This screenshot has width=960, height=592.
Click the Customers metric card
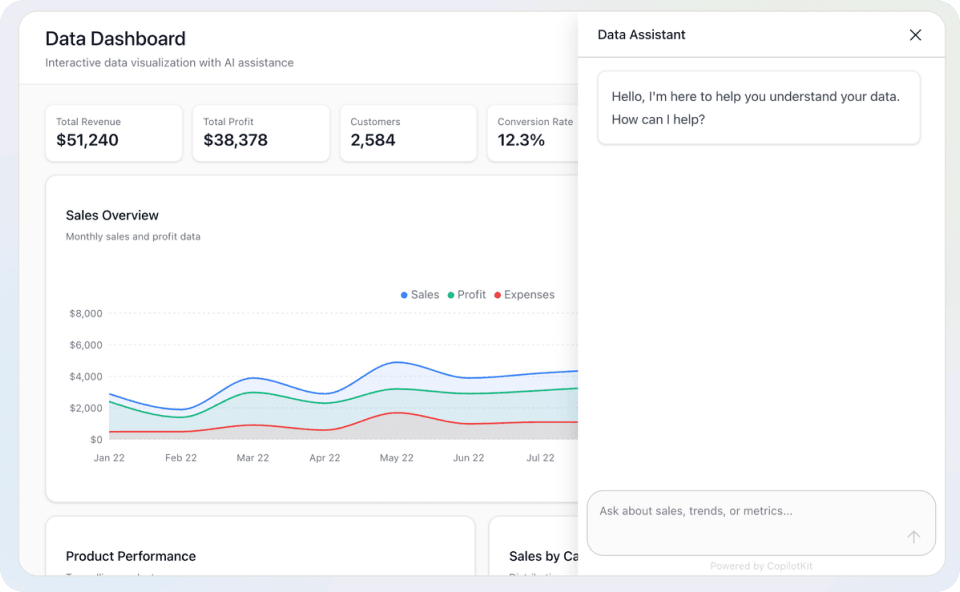point(408,133)
